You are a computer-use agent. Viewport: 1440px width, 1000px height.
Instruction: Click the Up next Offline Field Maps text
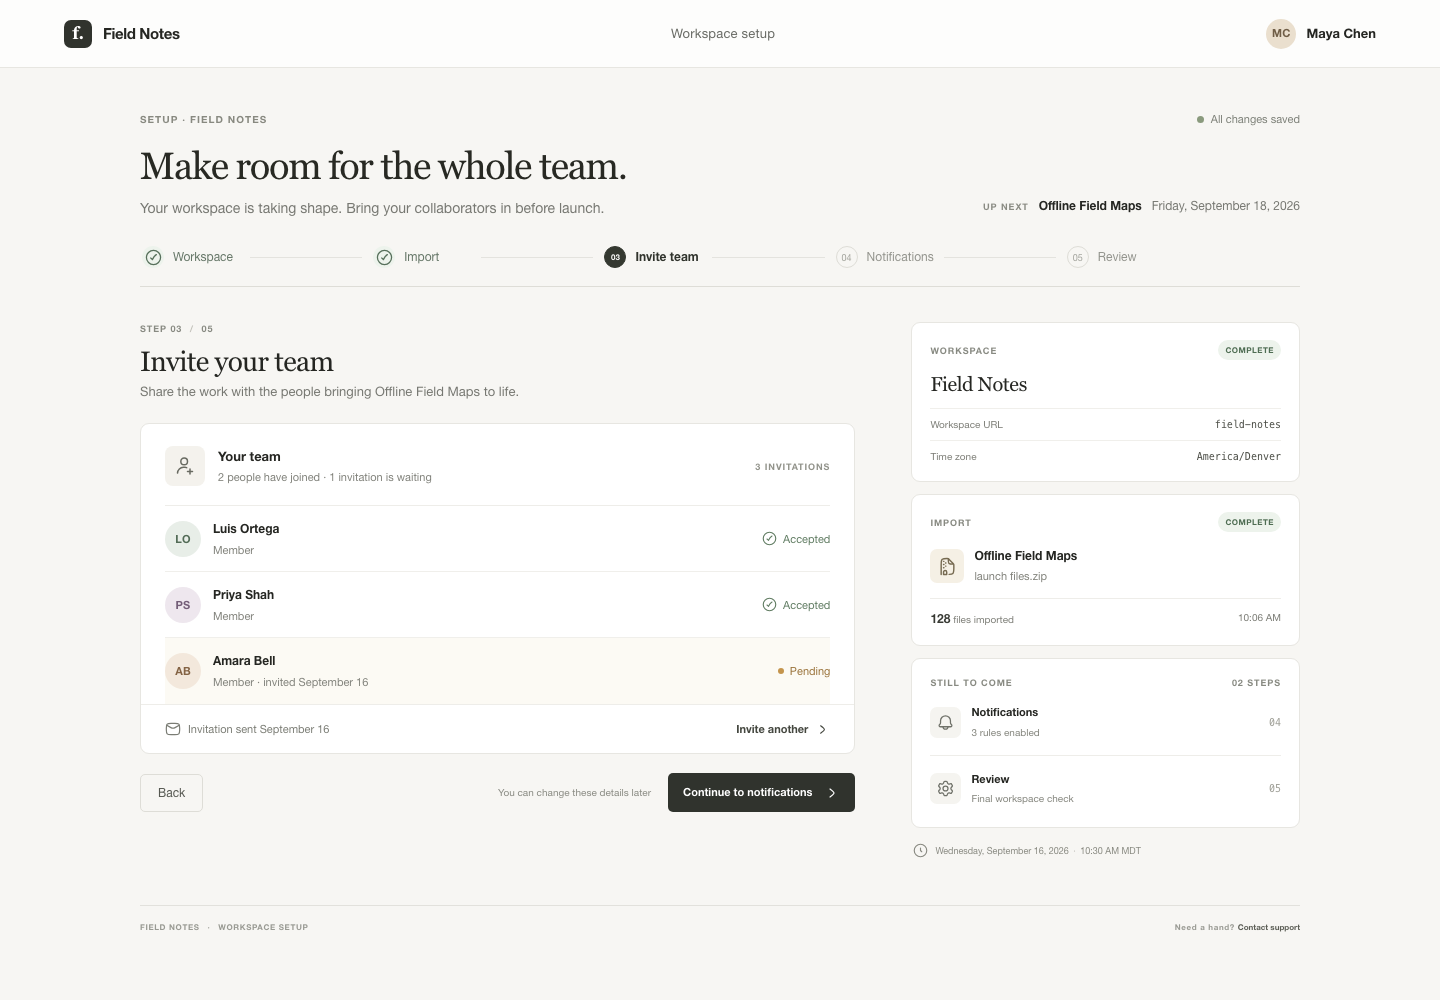(x=1090, y=206)
